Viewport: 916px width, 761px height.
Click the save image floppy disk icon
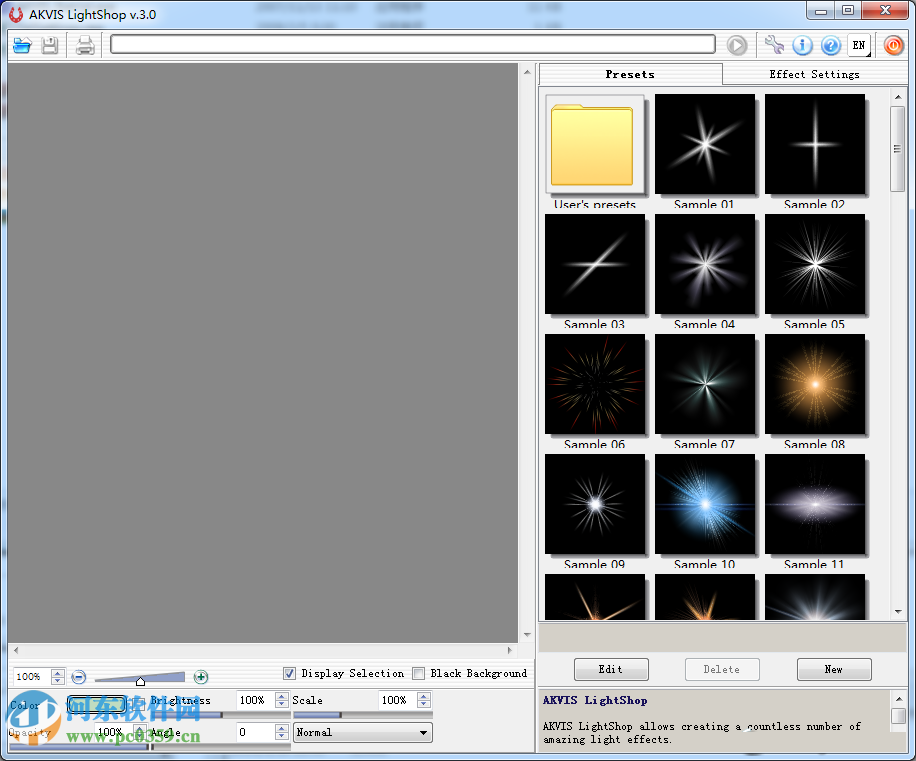point(50,45)
